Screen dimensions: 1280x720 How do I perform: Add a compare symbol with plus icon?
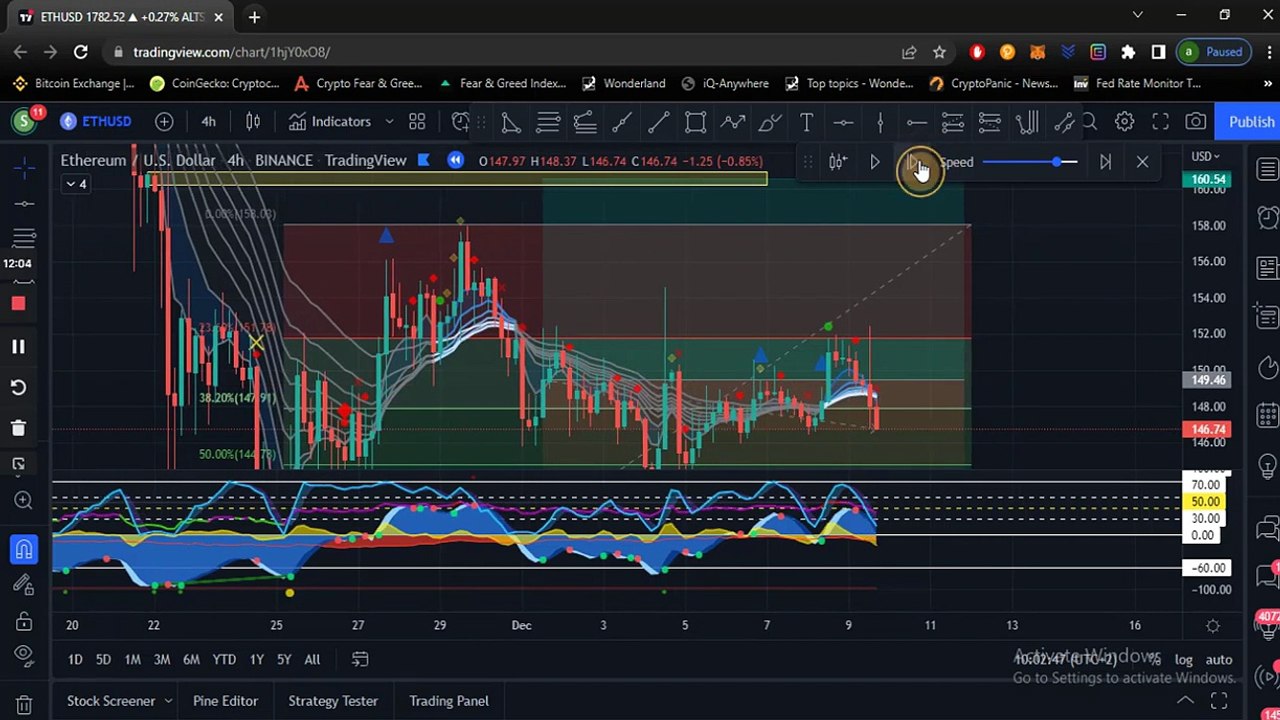tap(164, 122)
